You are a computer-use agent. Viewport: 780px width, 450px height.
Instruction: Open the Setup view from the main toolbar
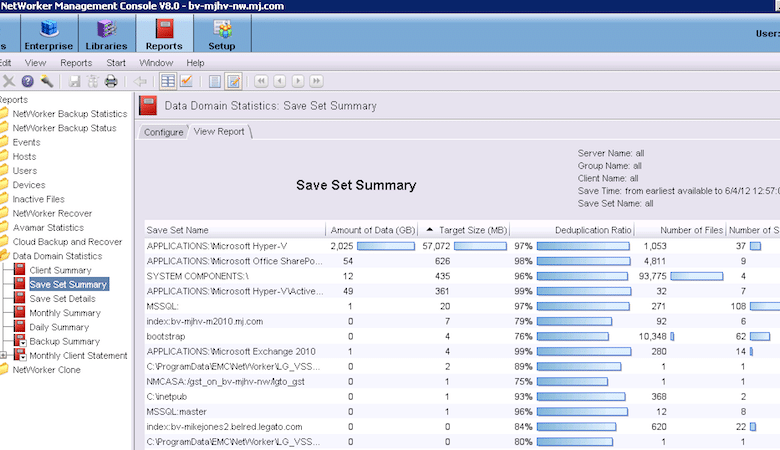222,33
